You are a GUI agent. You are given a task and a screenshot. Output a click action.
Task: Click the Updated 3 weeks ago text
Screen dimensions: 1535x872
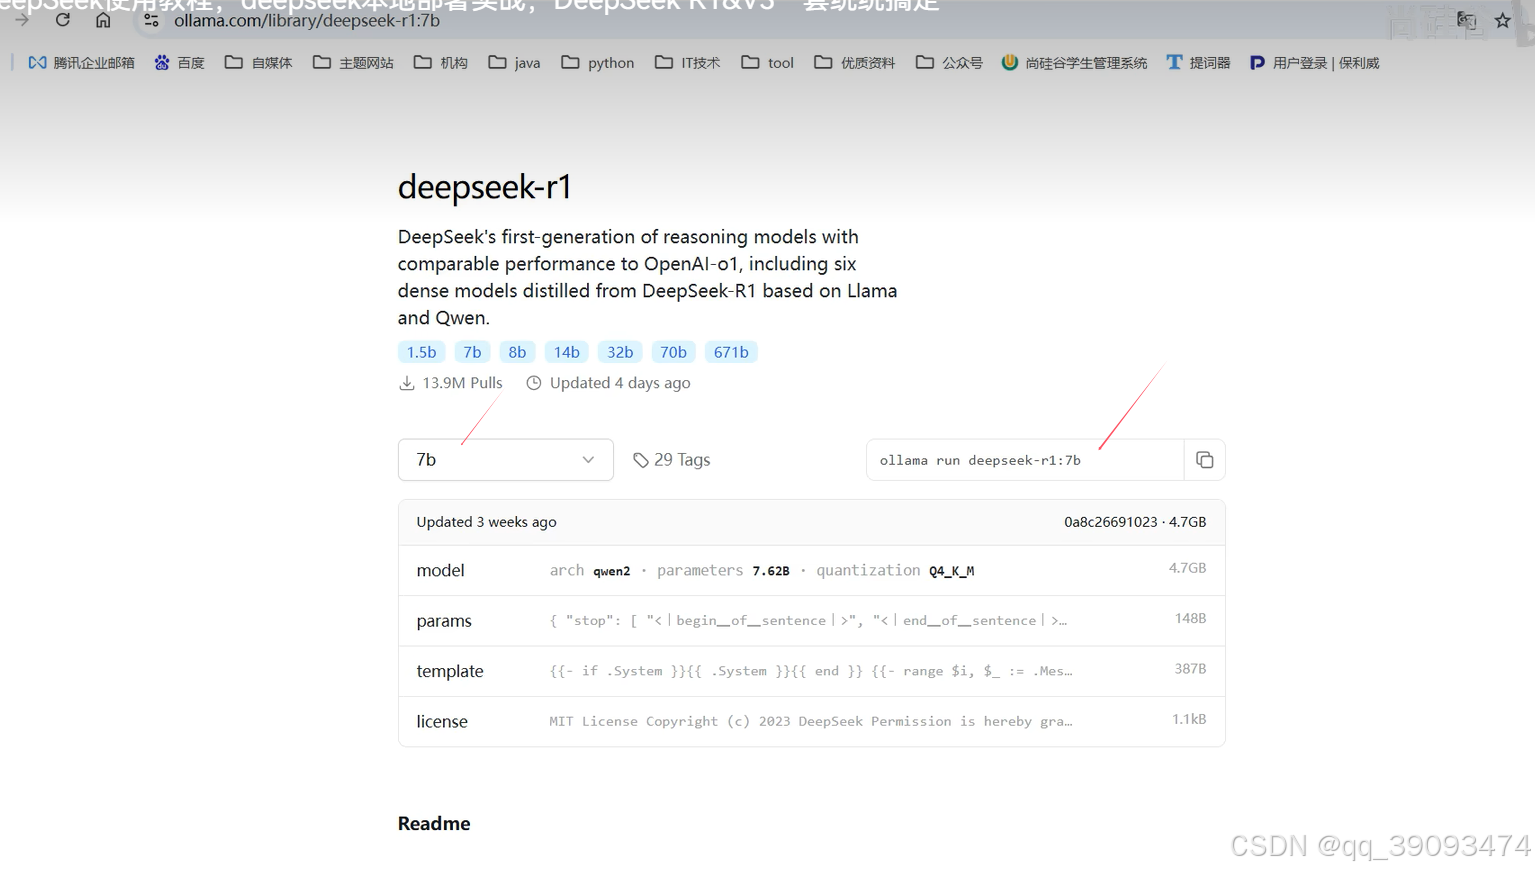click(486, 522)
